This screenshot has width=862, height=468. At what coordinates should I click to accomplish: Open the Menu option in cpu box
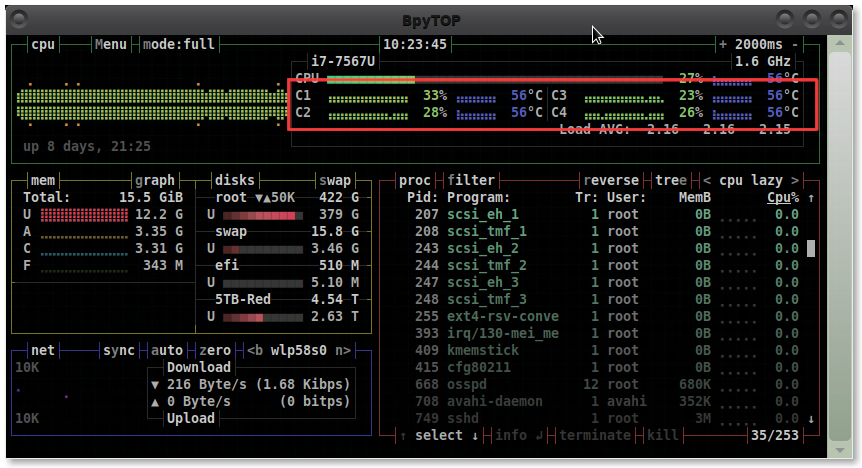pos(110,45)
